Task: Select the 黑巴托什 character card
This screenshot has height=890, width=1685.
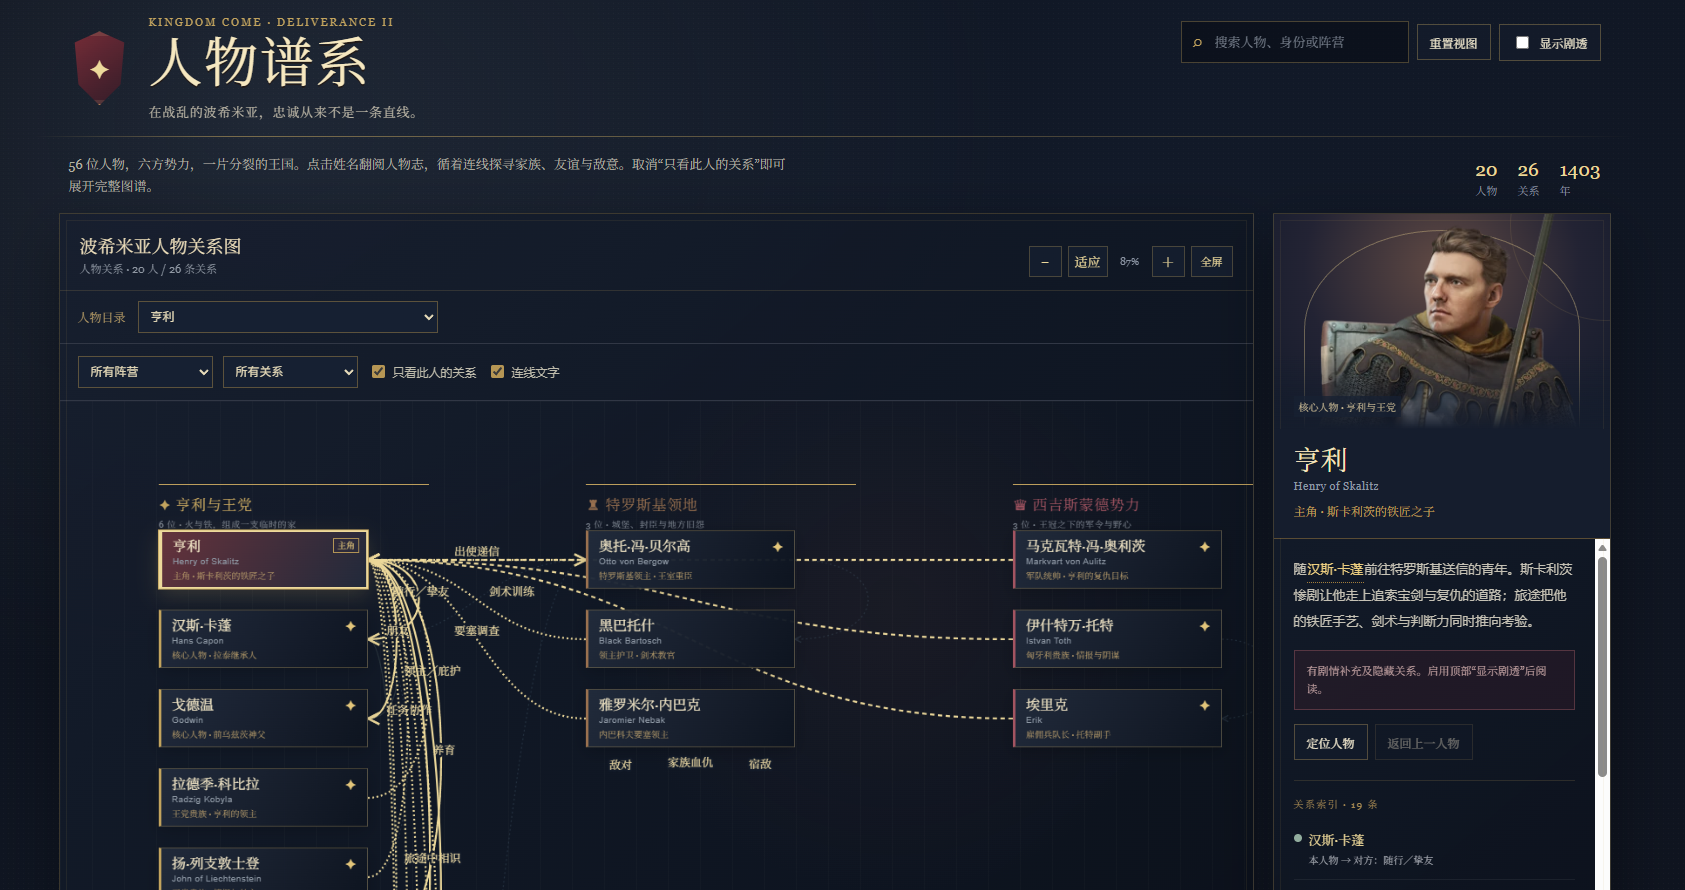Action: click(690, 639)
